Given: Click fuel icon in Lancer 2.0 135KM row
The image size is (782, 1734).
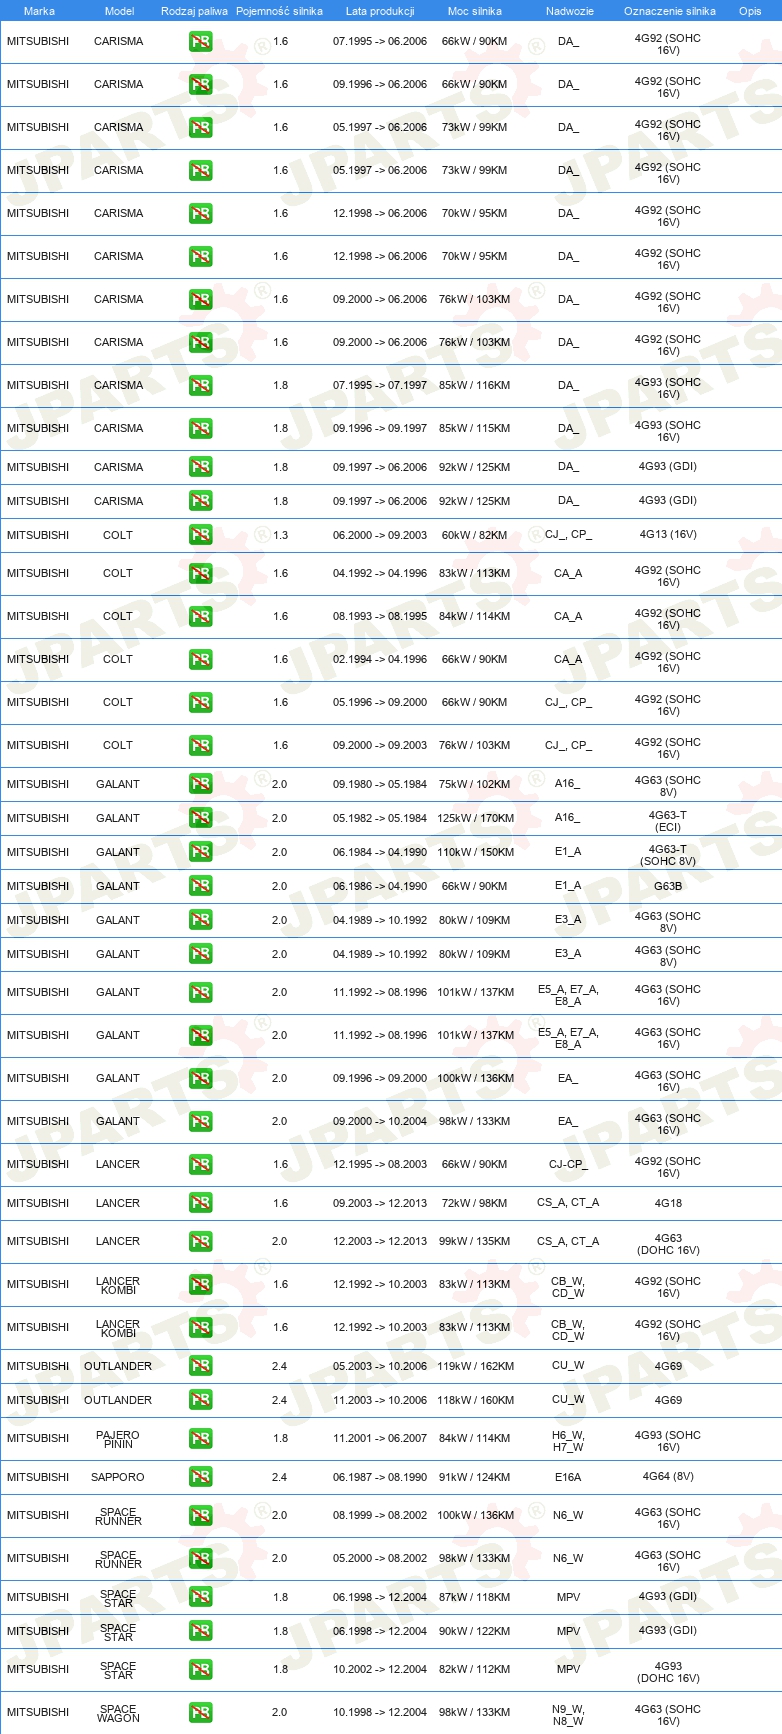Looking at the screenshot, I should [x=200, y=1242].
